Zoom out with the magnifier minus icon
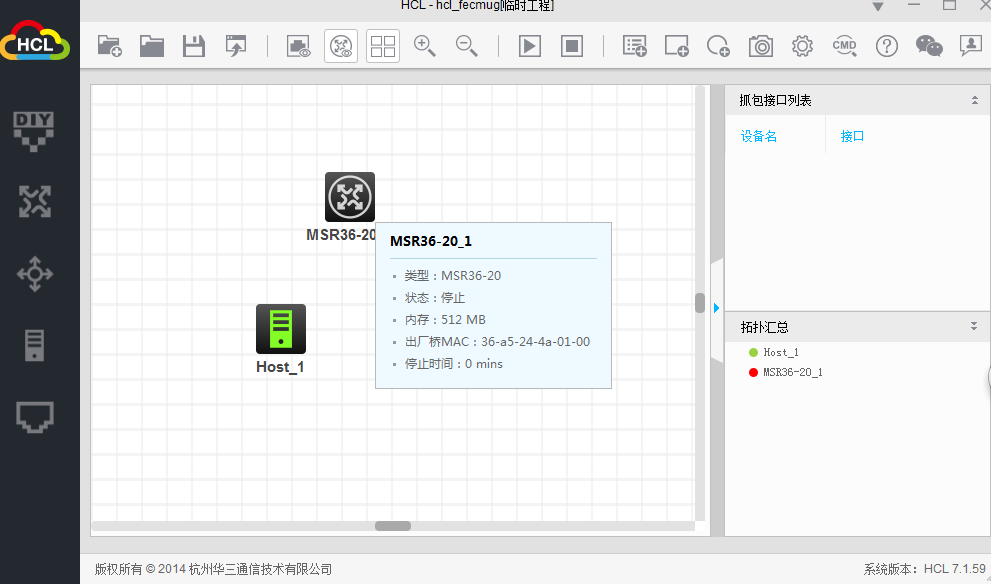This screenshot has height=584, width=991. 466,46
